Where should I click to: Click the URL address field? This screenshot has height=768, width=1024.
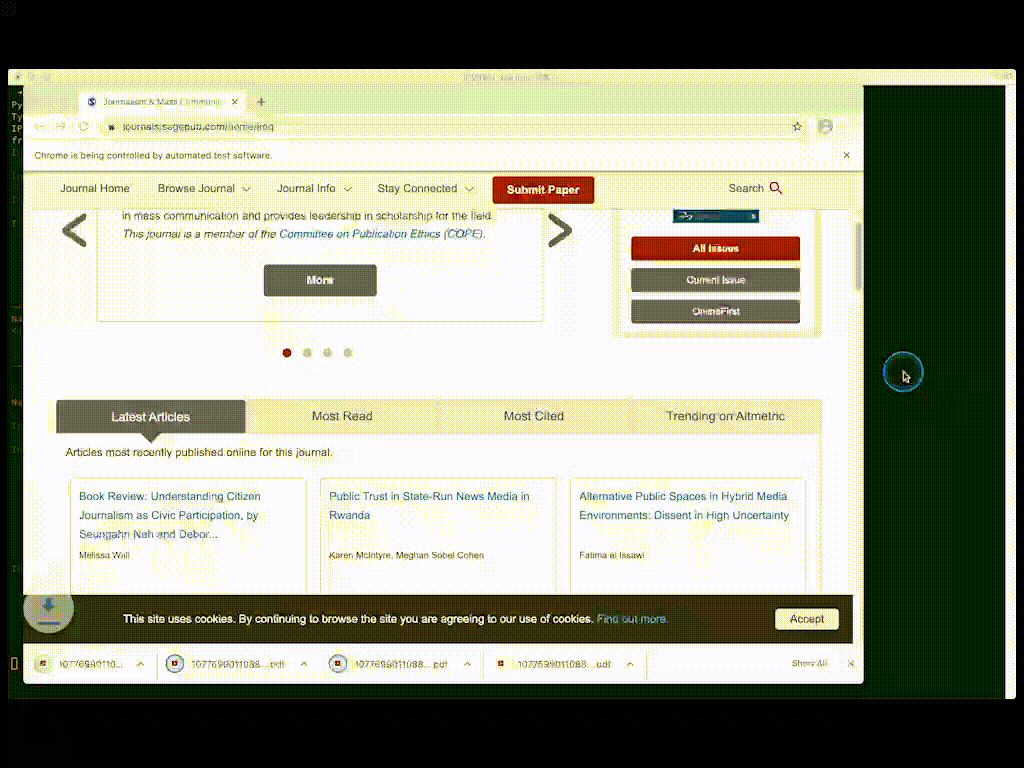tap(451, 127)
